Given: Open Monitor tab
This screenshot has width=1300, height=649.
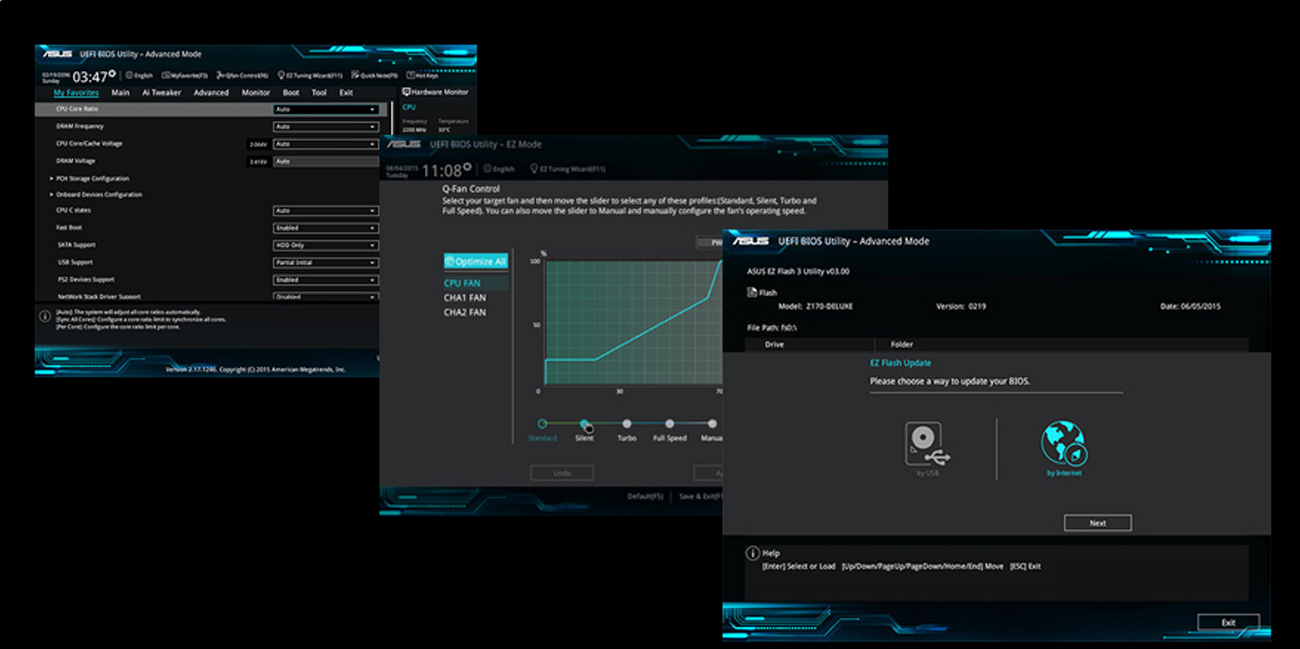Looking at the screenshot, I should click(256, 92).
